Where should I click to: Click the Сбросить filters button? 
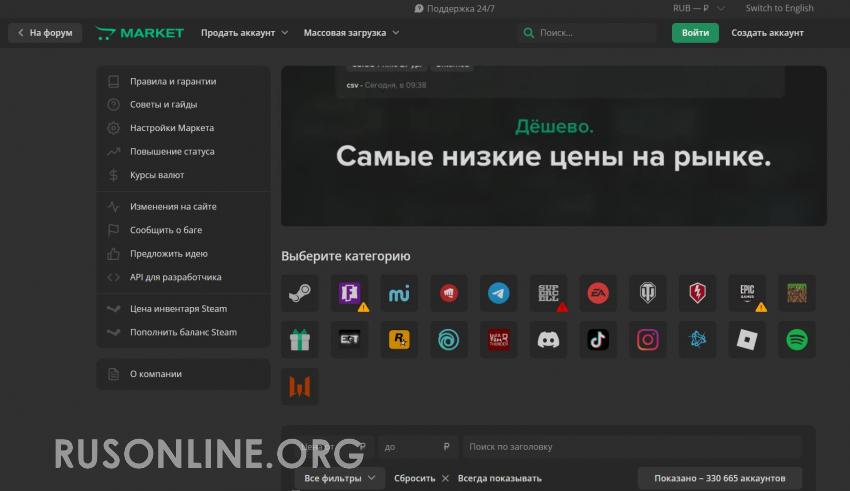click(x=421, y=478)
